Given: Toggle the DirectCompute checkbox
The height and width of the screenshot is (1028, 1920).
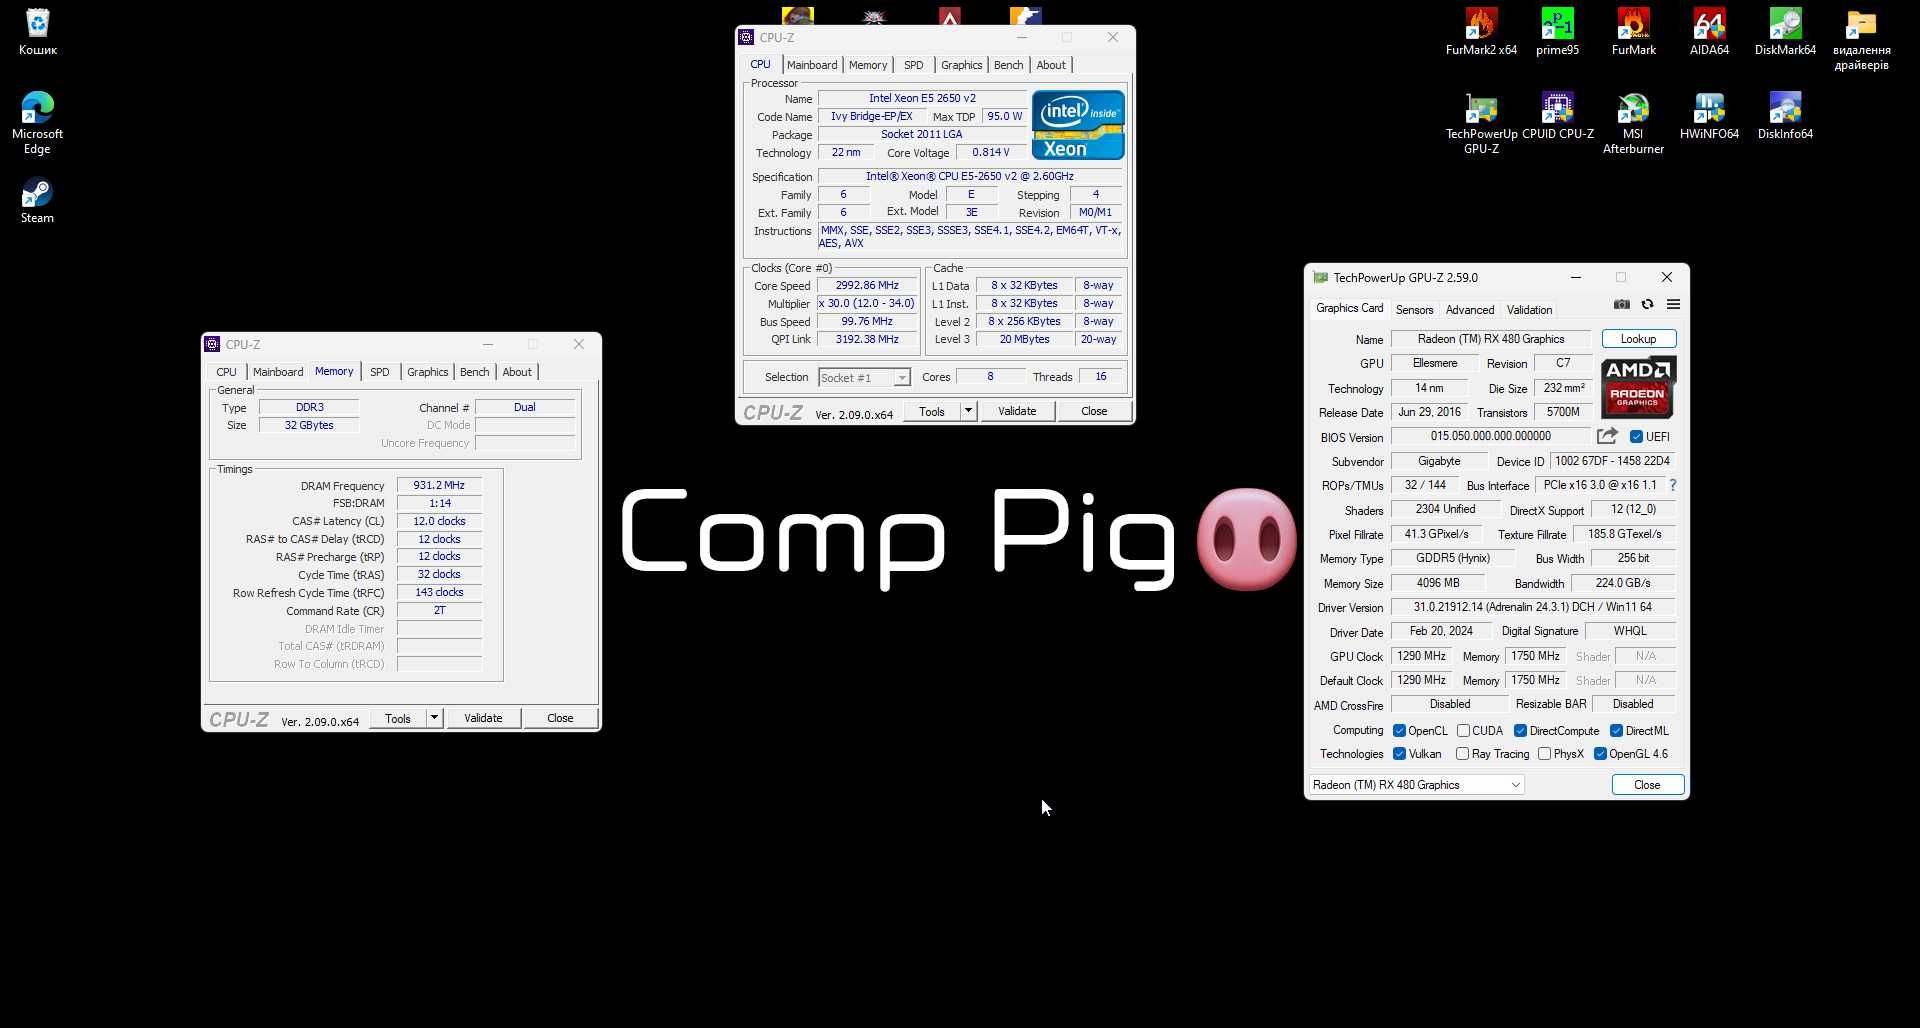Looking at the screenshot, I should 1520,731.
